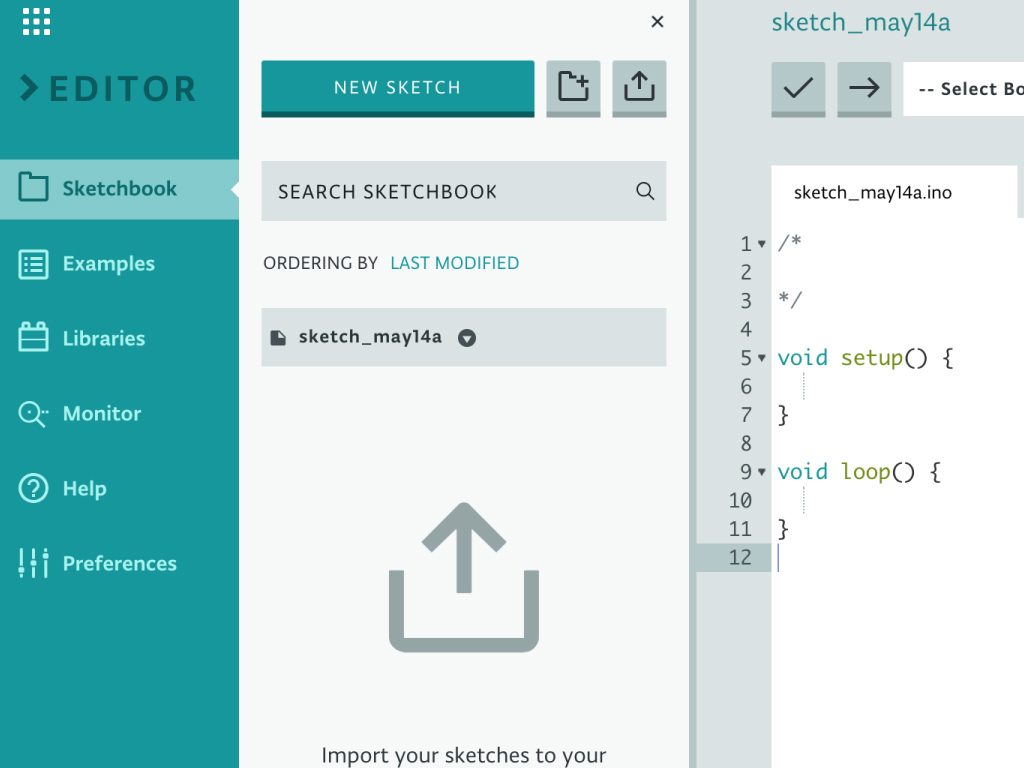Screen dimensions: 1024x768
Task: Collapse the comment fold at line 1
Action: tap(761, 244)
